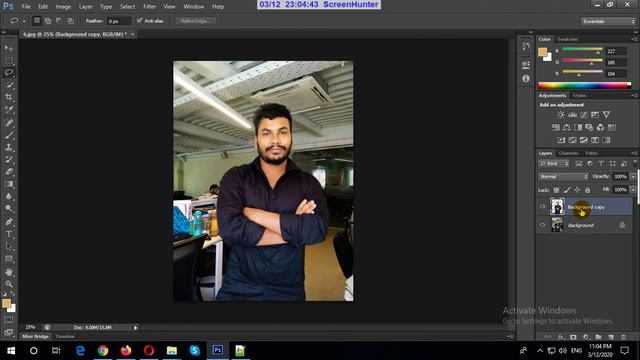Click the Brightness/Contrast adjustment icon
640x360 pixels.
(x=561, y=115)
